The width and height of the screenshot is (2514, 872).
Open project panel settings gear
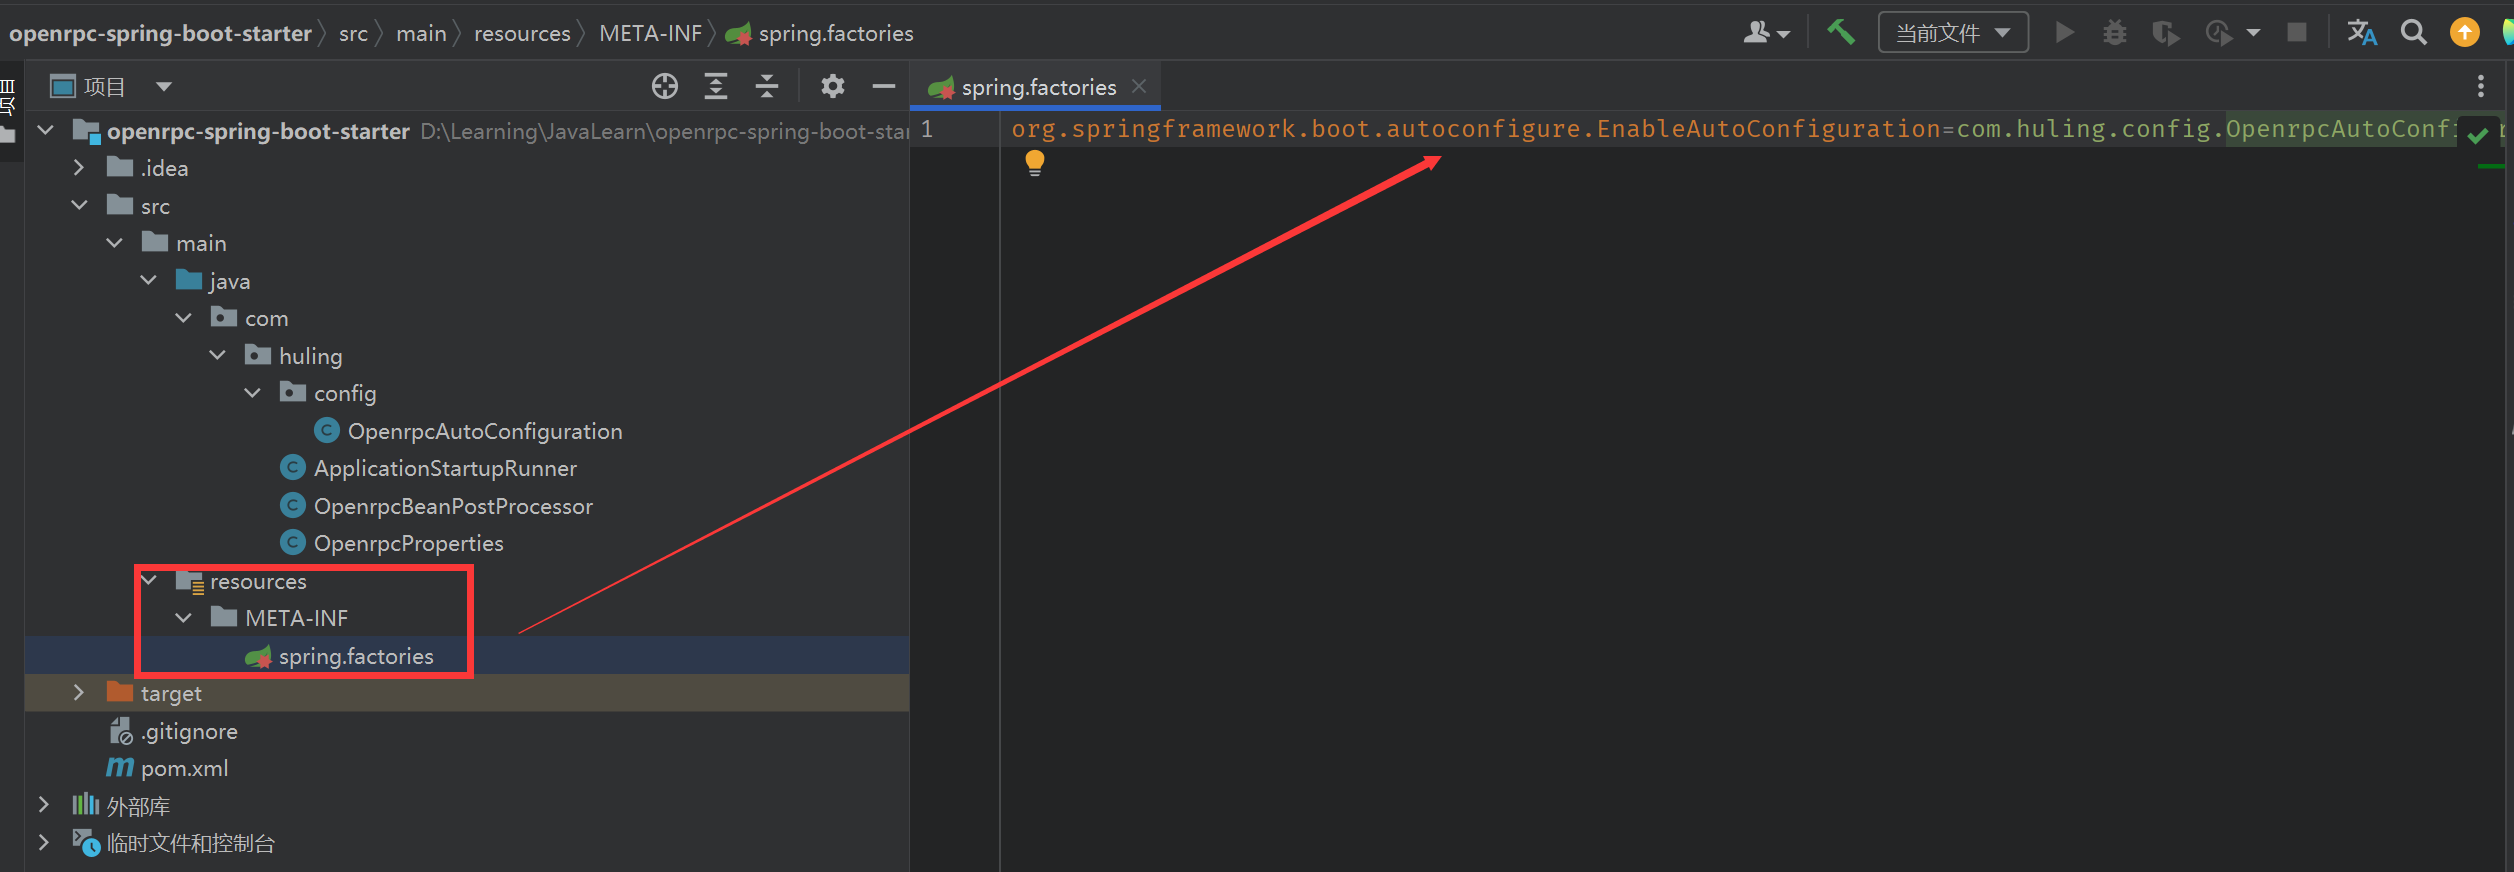tap(832, 87)
